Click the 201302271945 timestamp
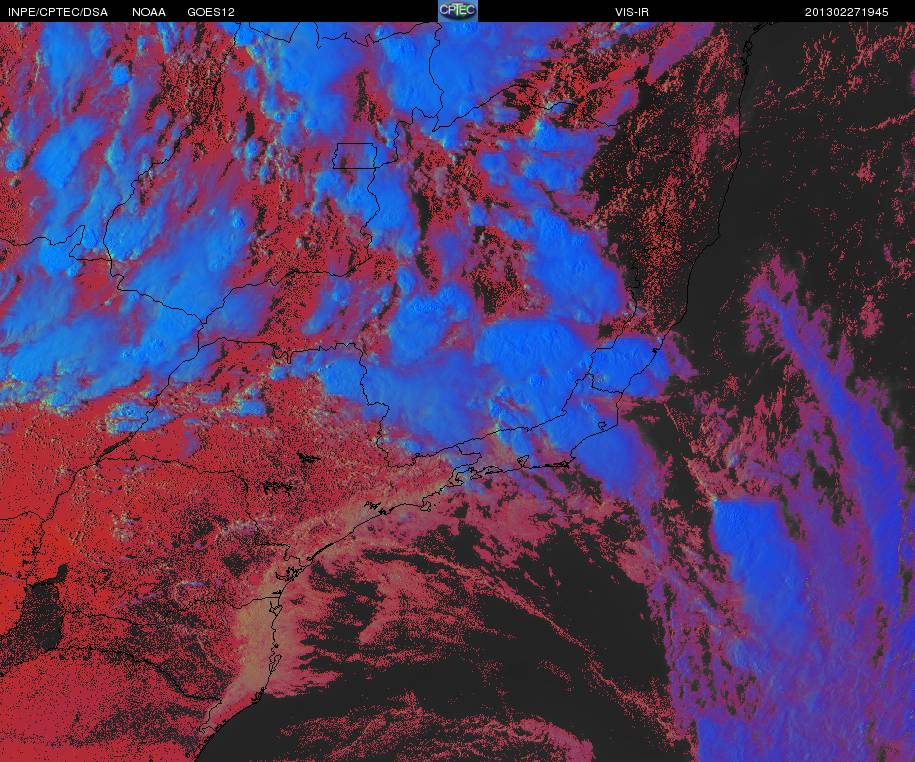Viewport: 915px width, 762px height. coord(847,12)
